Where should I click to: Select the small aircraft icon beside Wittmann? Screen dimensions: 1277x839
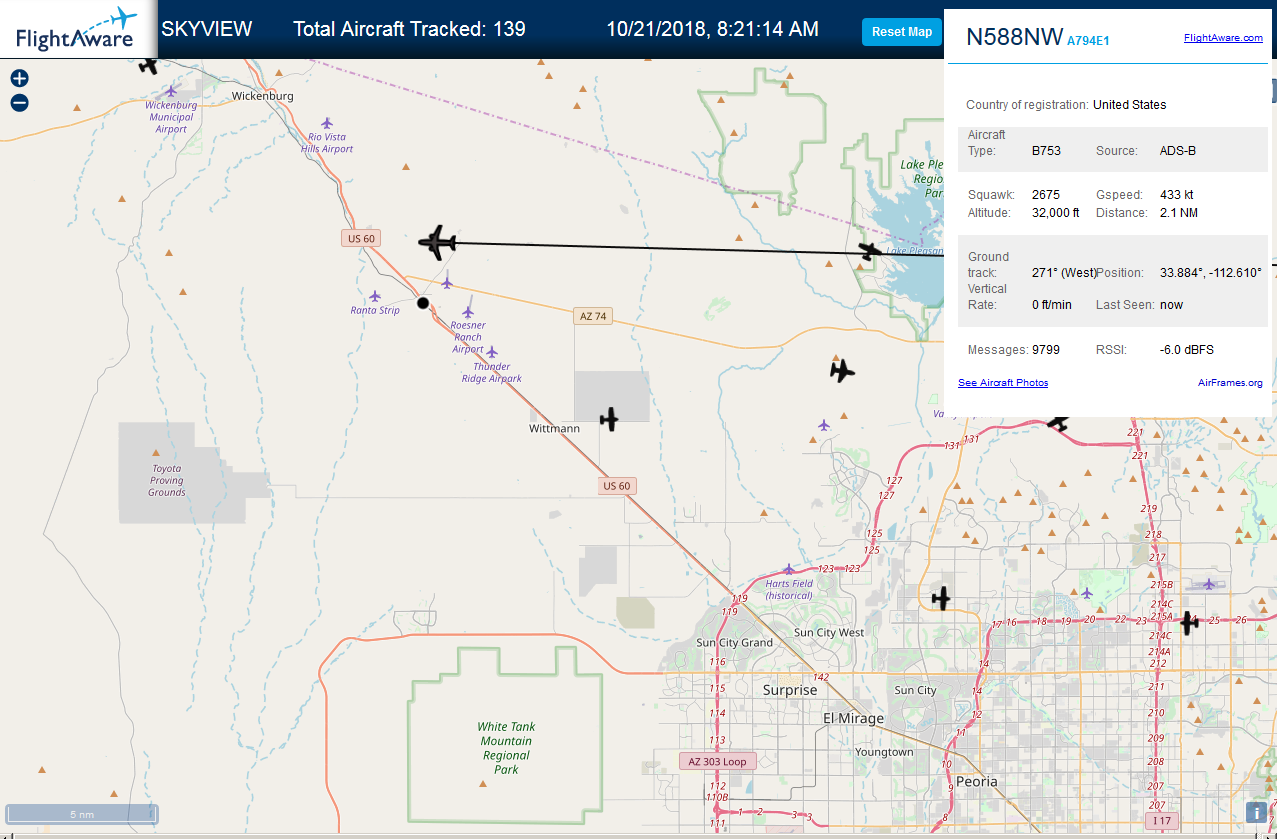tap(609, 419)
